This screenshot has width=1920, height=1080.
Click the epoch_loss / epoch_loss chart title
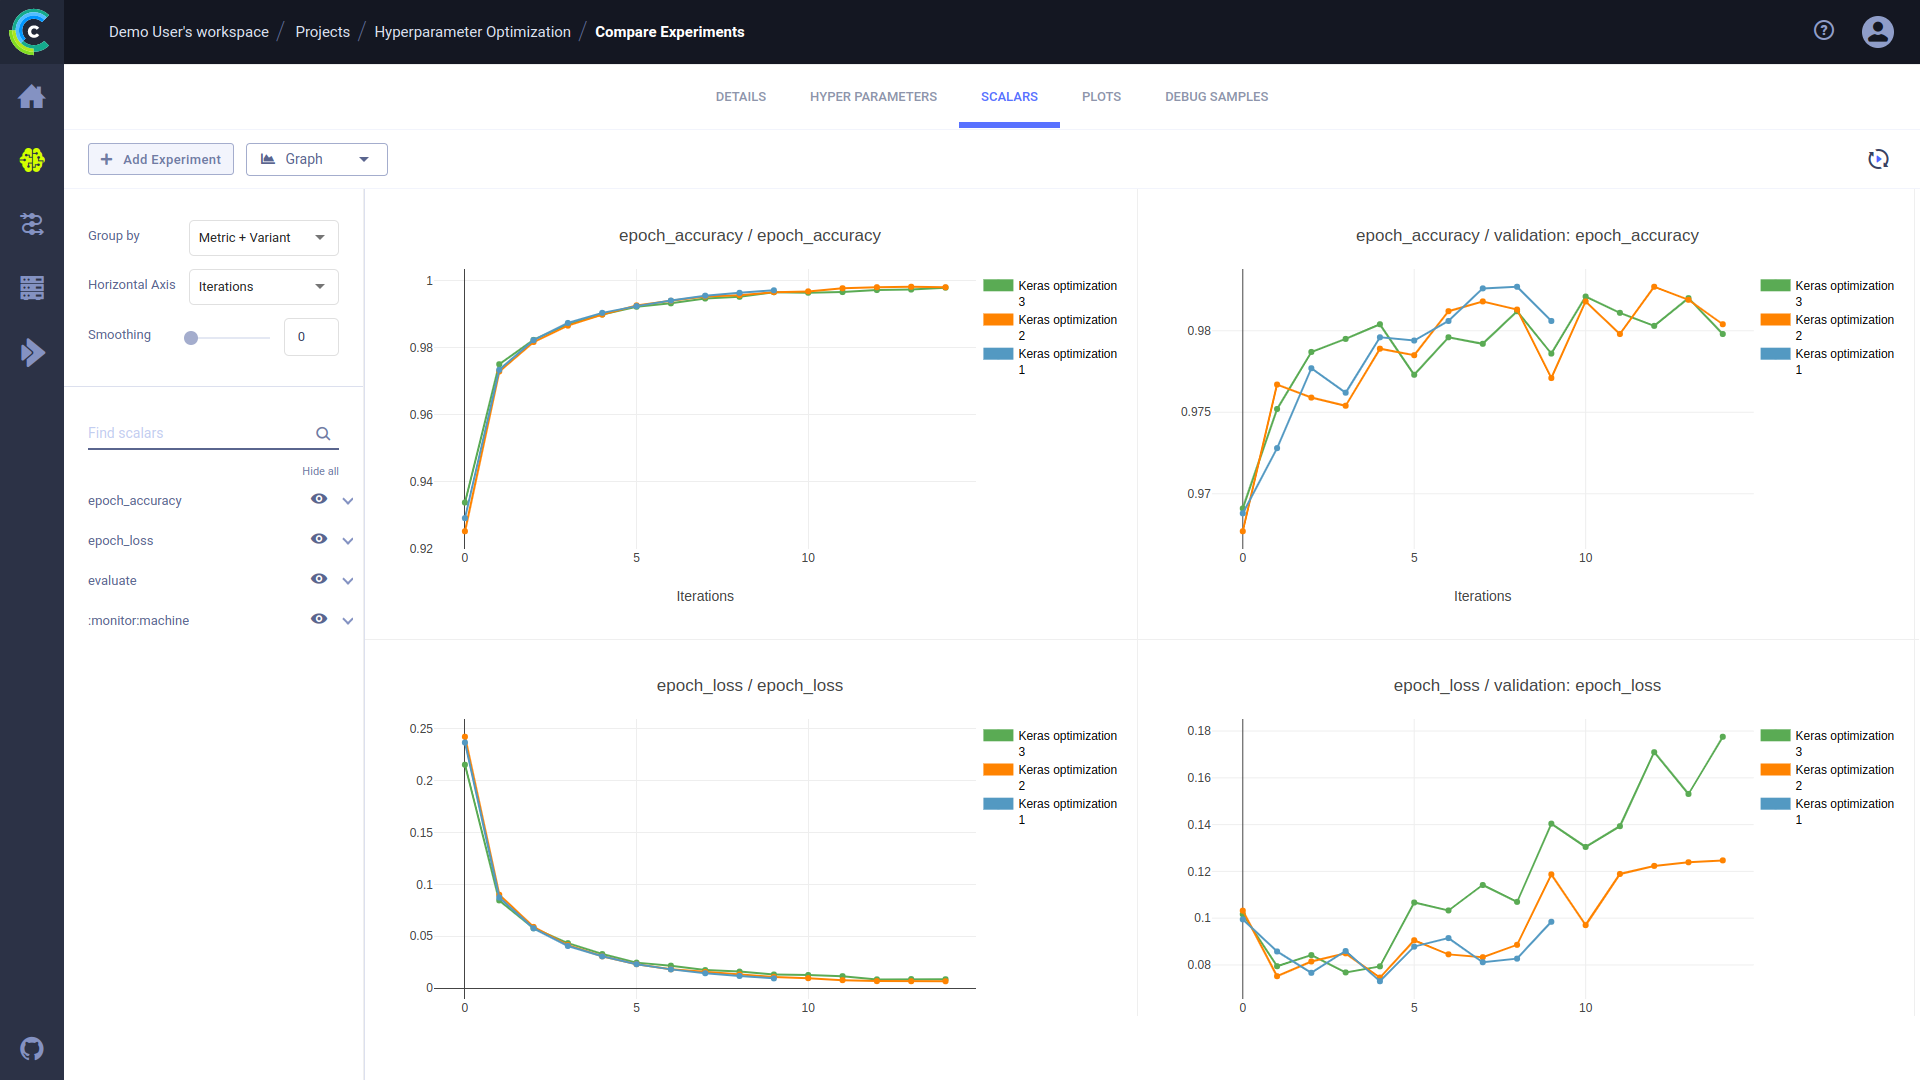(x=749, y=686)
